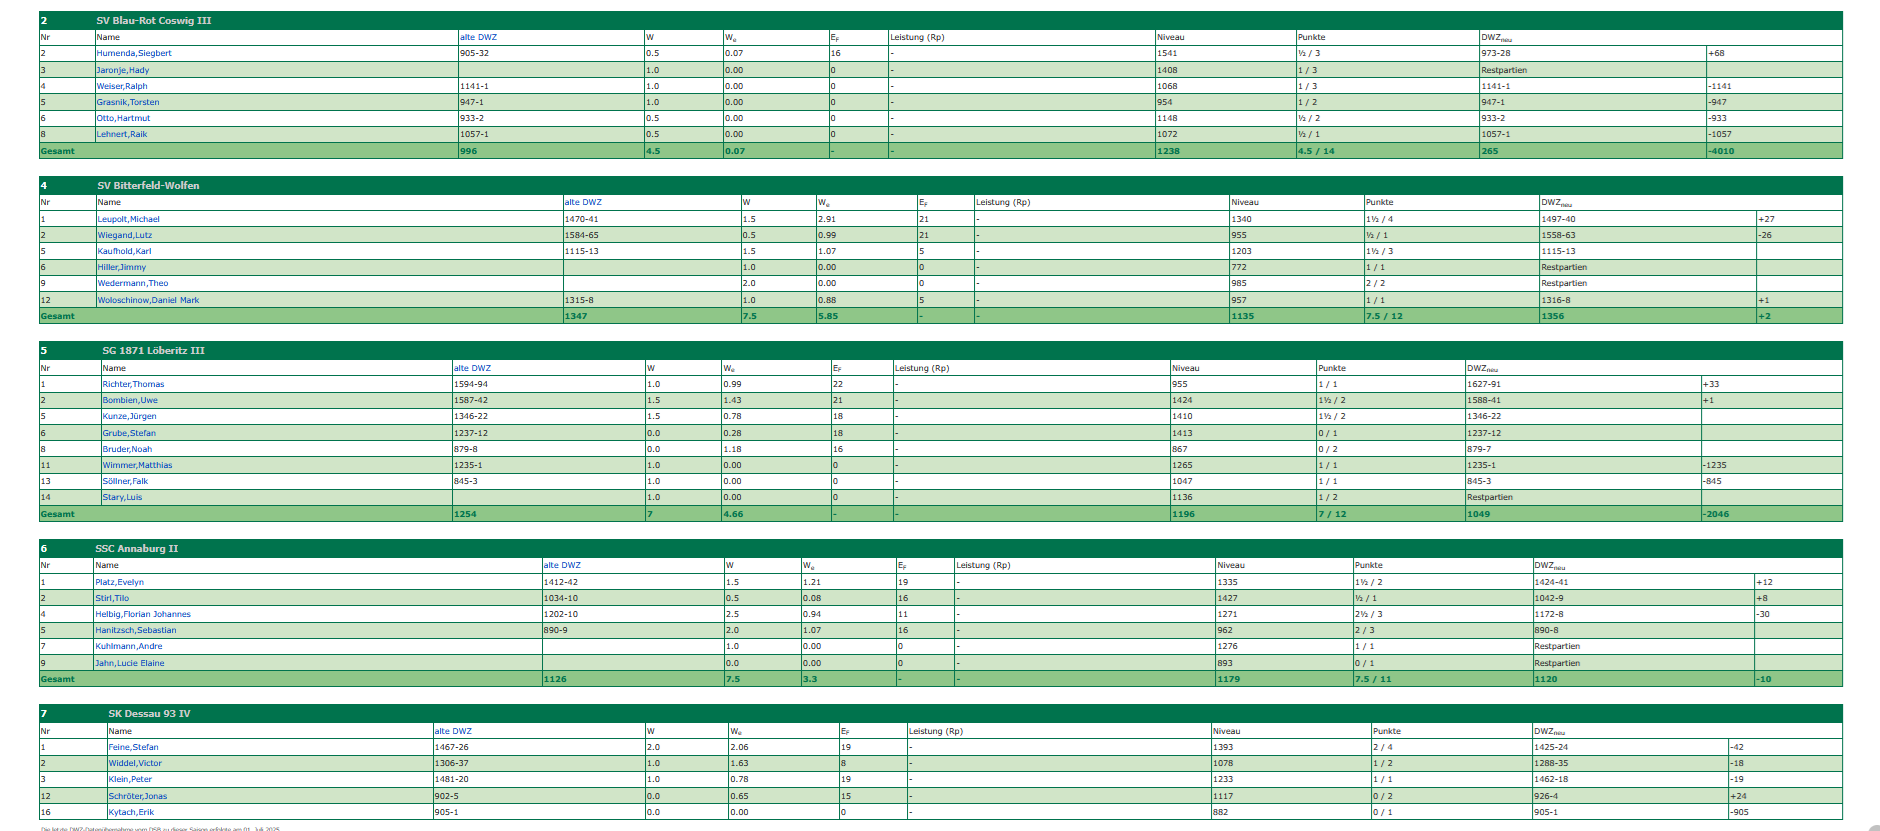Click the Wimmer,Matthias player link
The height and width of the screenshot is (831, 1880).
click(x=137, y=465)
